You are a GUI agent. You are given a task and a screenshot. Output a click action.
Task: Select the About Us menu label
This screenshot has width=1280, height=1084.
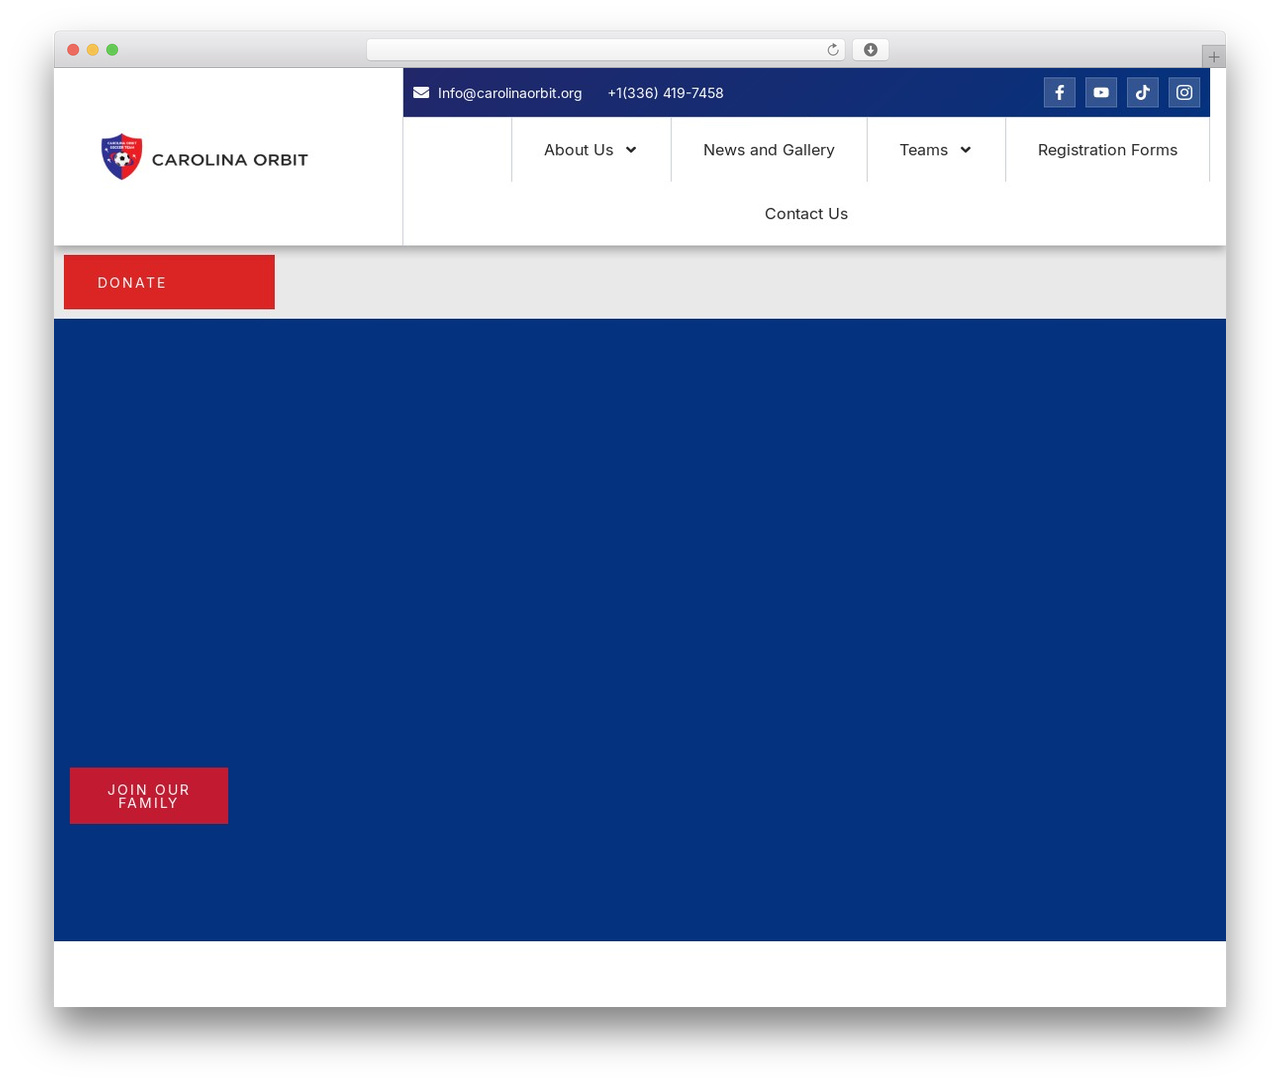pos(579,150)
